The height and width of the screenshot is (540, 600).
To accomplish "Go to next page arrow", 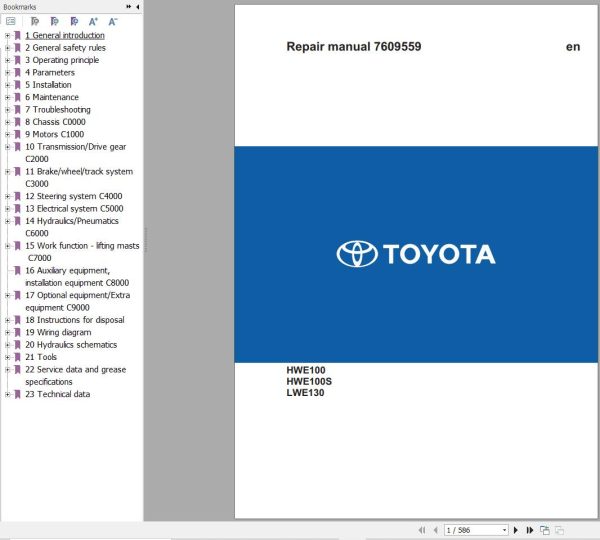I will pos(516,530).
